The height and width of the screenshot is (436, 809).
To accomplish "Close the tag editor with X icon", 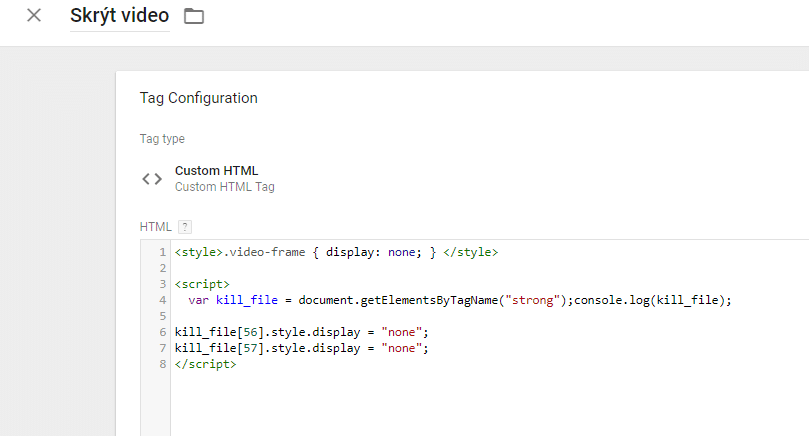I will (x=34, y=15).
